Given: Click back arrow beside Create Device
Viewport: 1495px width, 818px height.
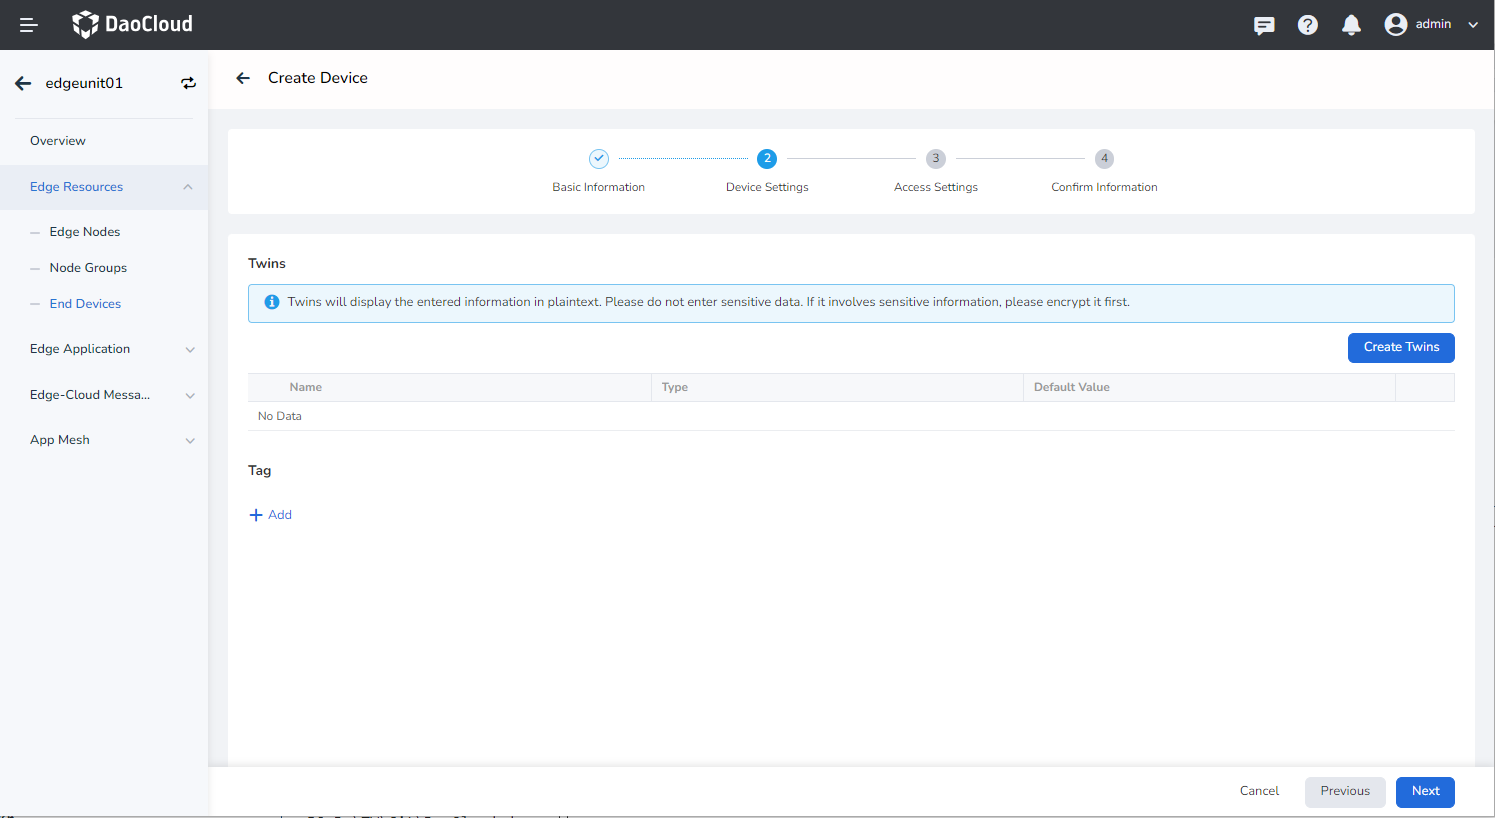Looking at the screenshot, I should point(243,78).
